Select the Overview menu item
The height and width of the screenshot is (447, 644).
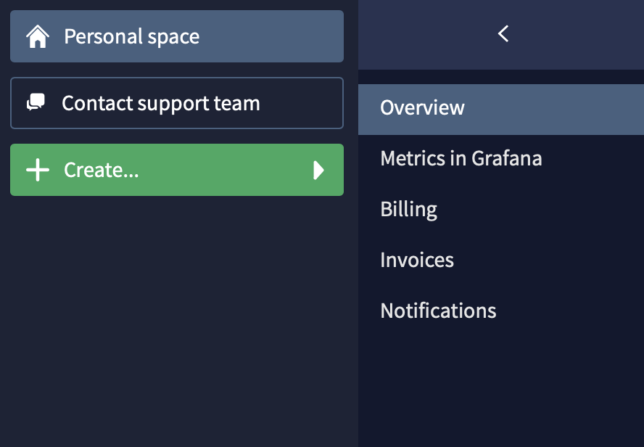click(x=422, y=108)
